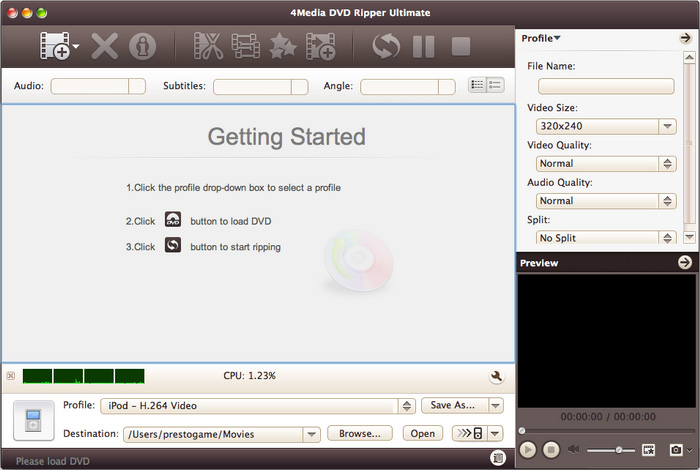Screen dimensions: 700x470
Task: Click the Open destination button
Action: pyautogui.click(x=422, y=434)
